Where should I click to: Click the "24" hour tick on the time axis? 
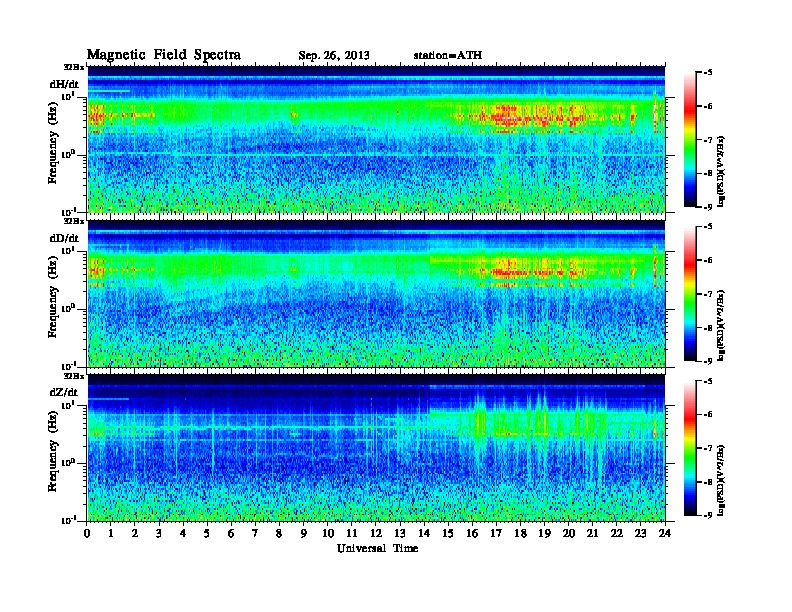(665, 533)
